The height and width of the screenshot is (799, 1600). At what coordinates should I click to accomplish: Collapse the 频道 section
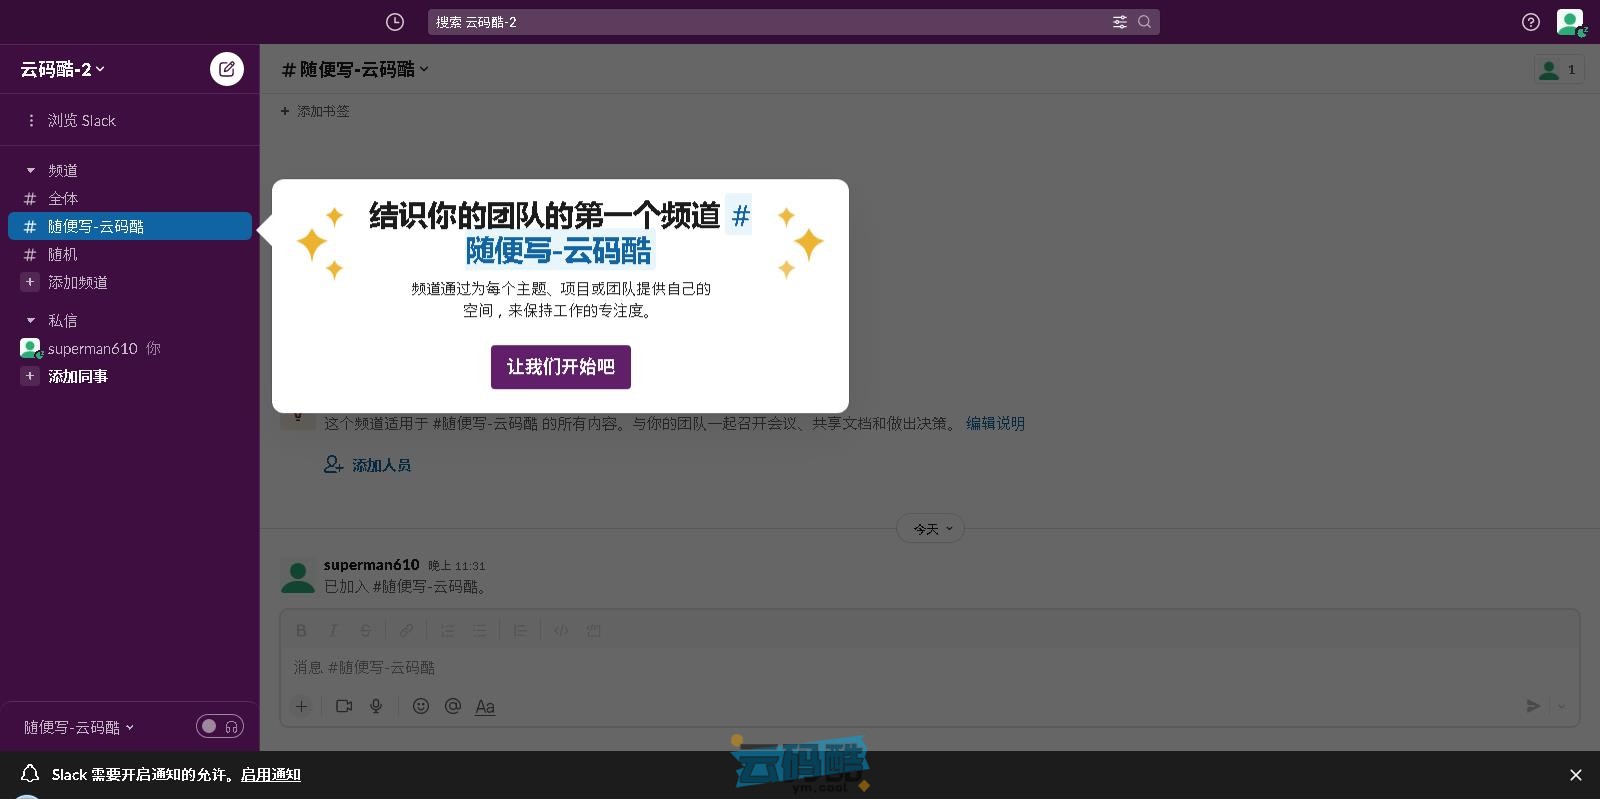31,171
